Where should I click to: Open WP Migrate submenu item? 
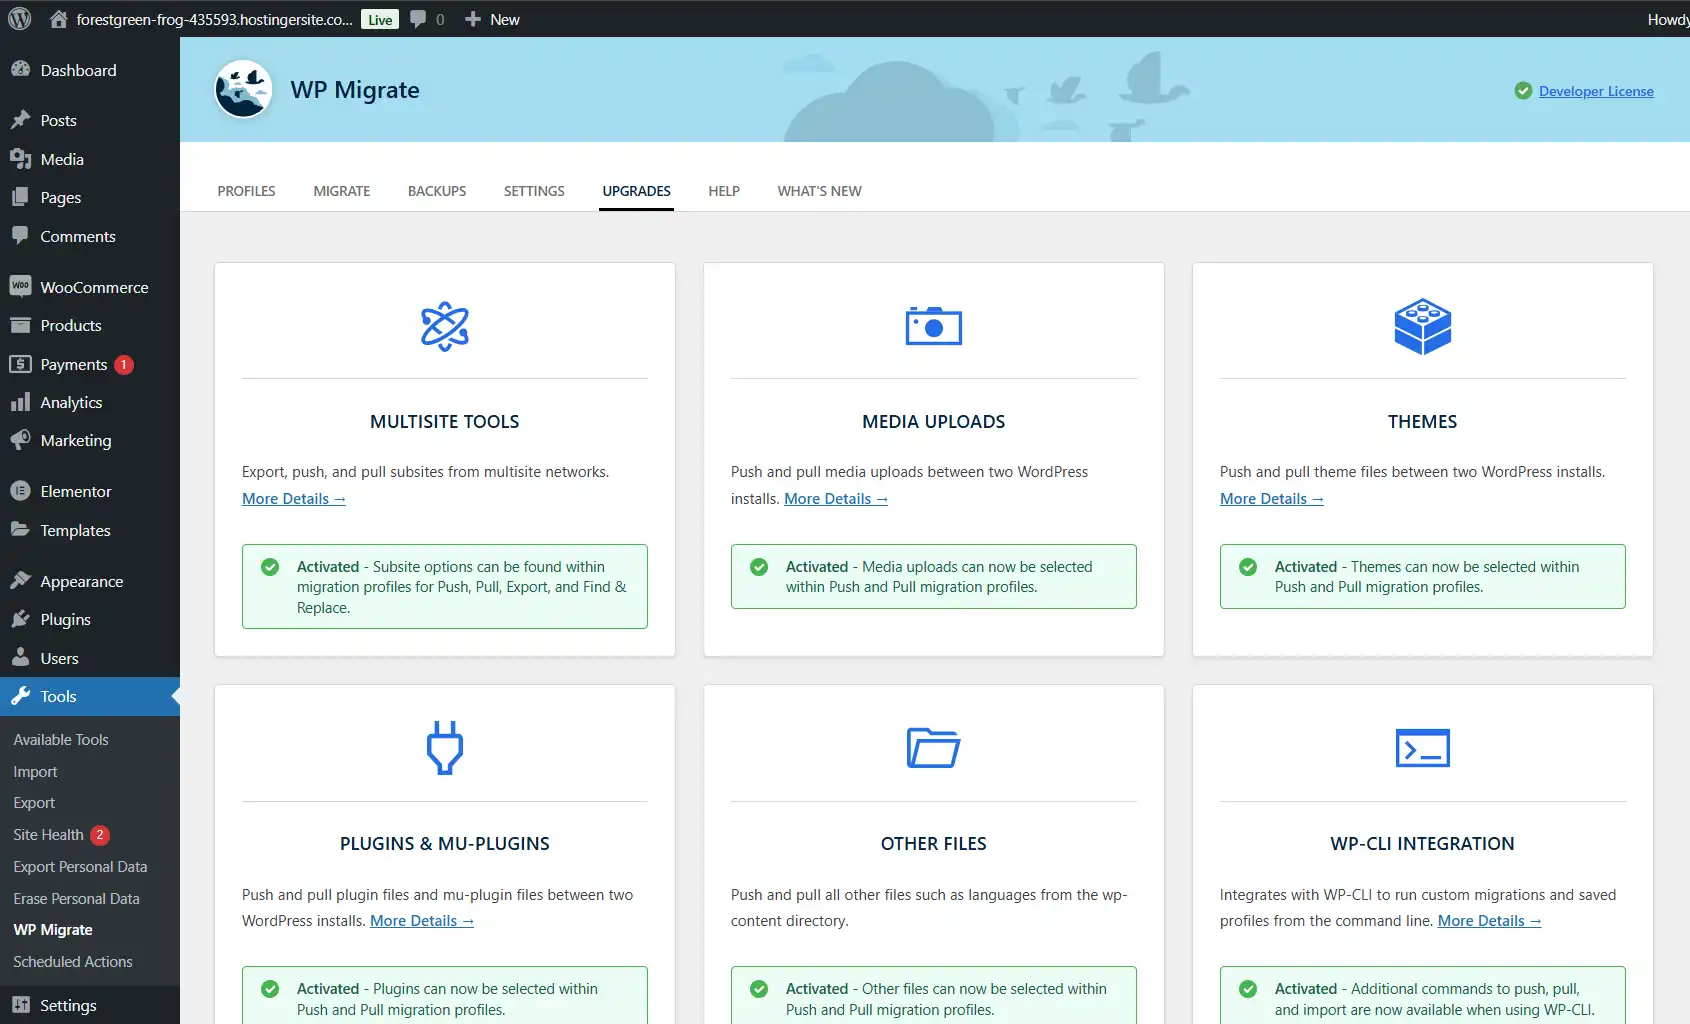[53, 930]
